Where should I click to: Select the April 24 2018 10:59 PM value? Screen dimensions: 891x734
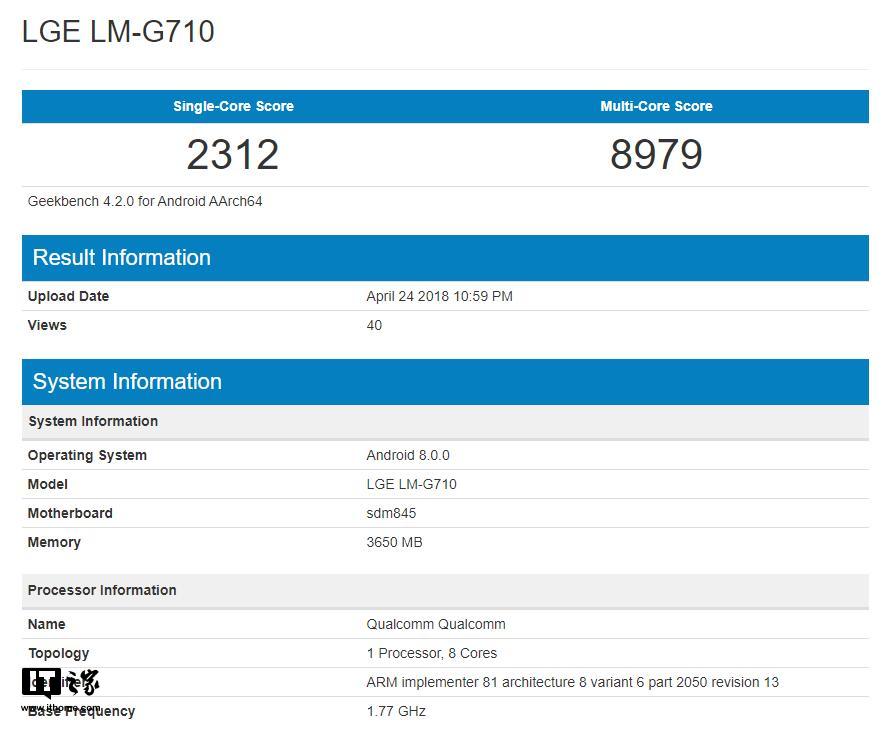(x=439, y=296)
